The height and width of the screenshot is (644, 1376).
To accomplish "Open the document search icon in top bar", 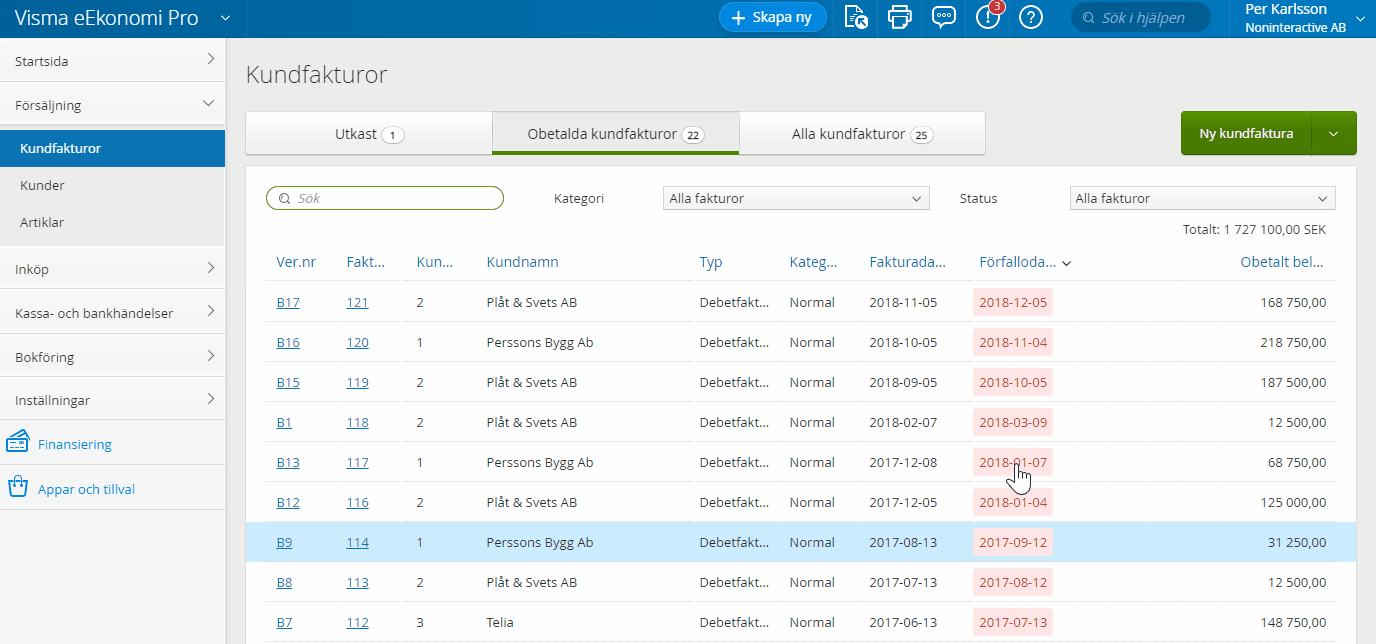I will click(856, 17).
